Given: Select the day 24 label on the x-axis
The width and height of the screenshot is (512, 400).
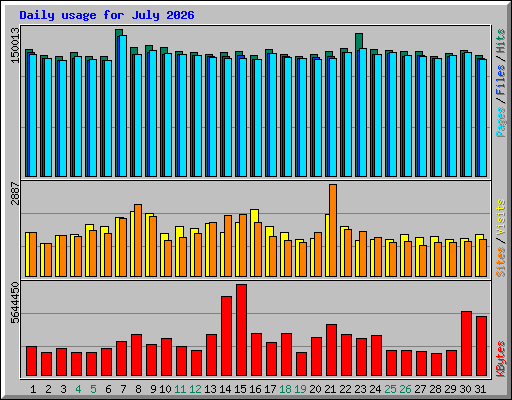Looking at the screenshot, I should coord(375,389).
